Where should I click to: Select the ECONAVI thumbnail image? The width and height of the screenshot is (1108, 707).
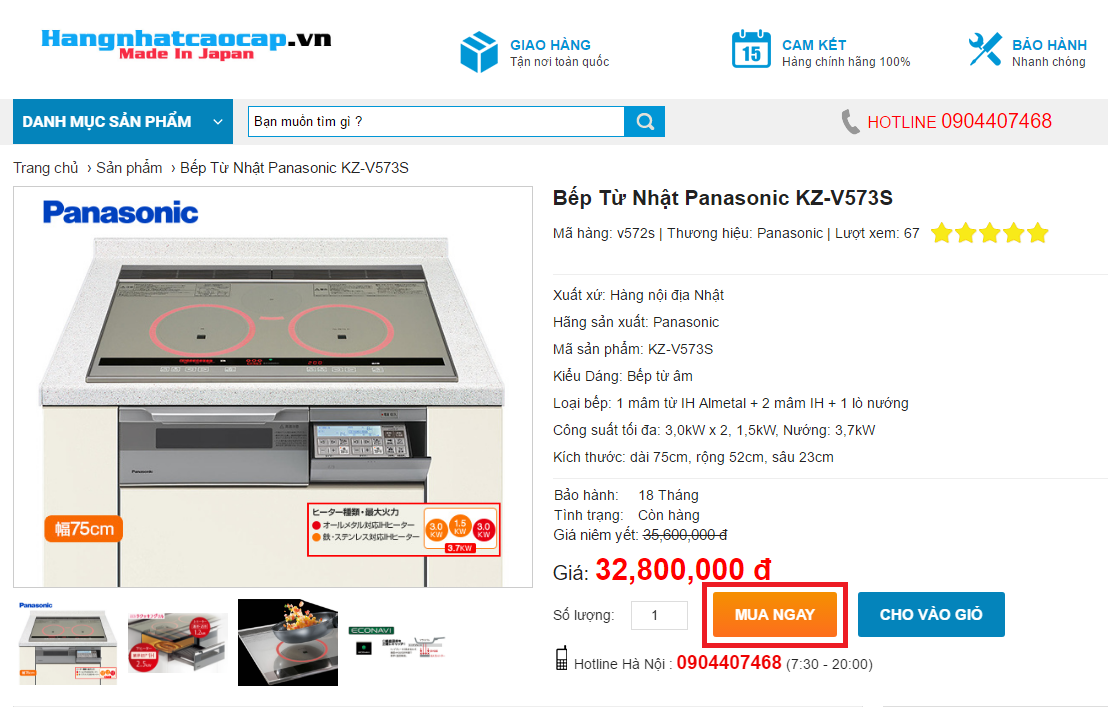click(x=397, y=643)
